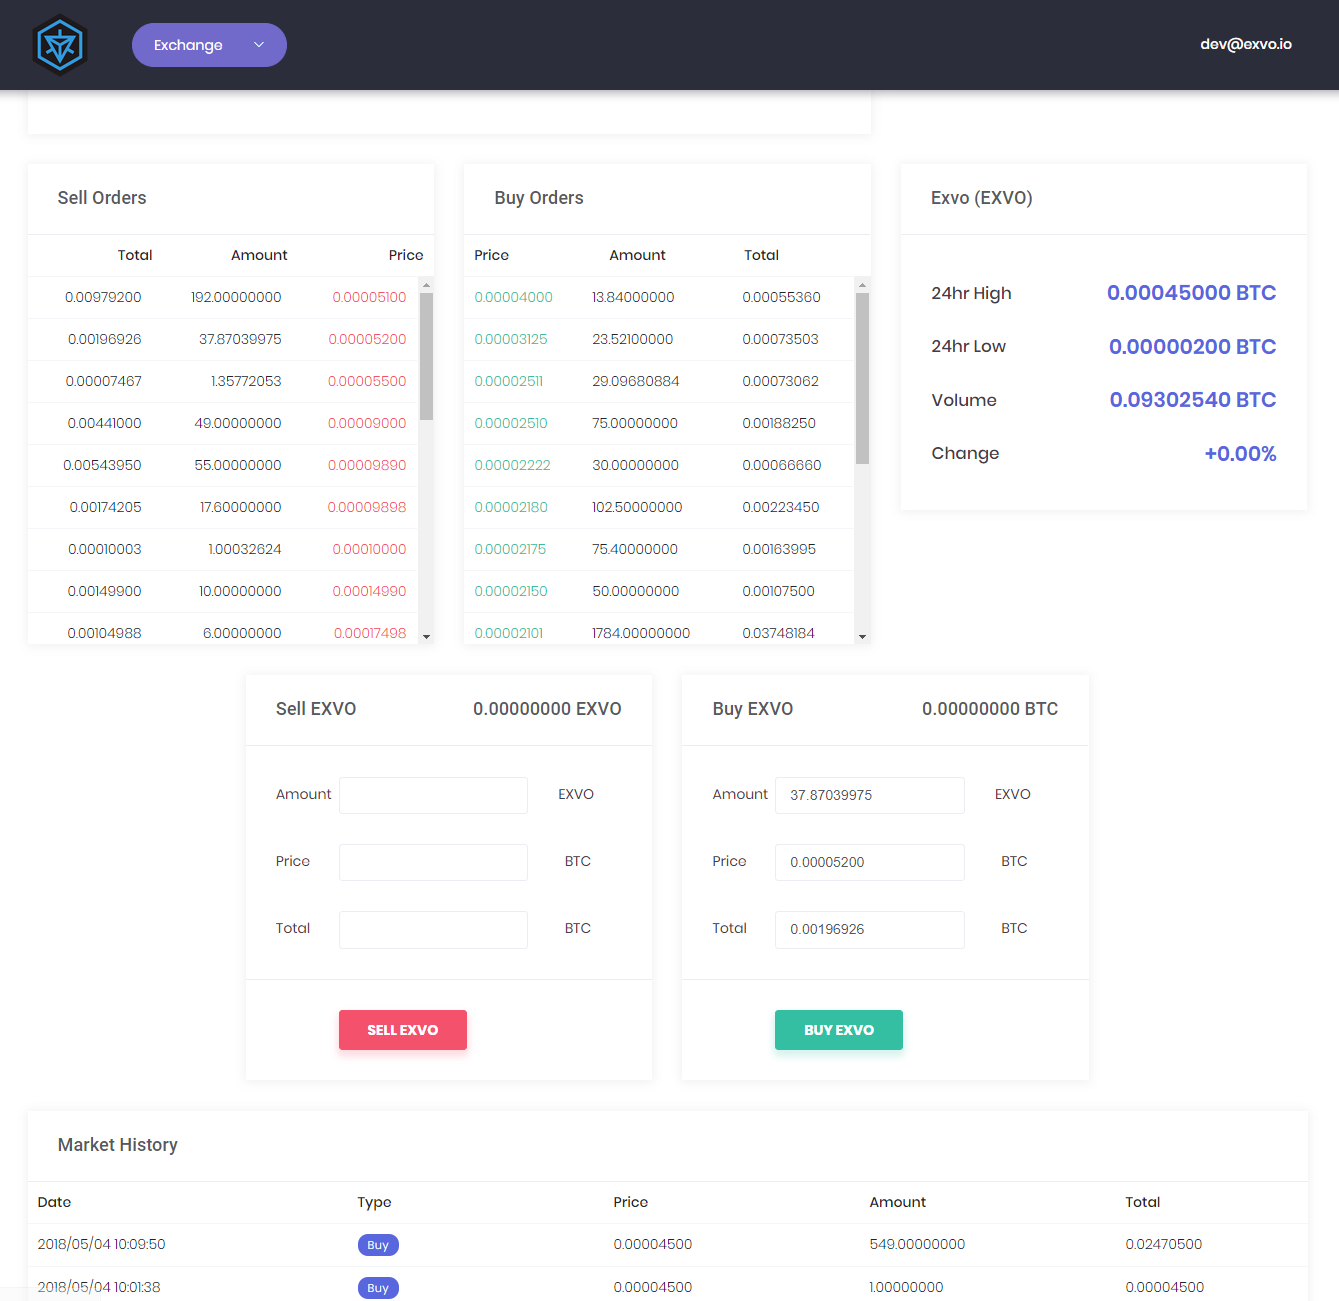The height and width of the screenshot is (1301, 1339).
Task: Click Buy Orders Amount column header
Action: pos(638,255)
